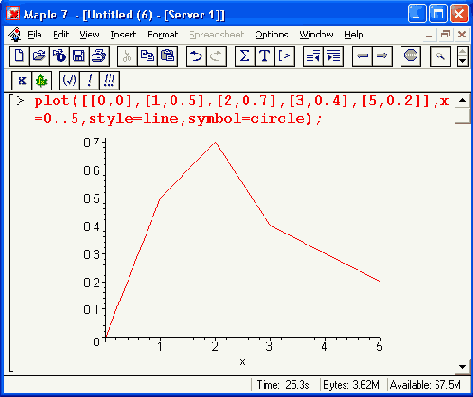Viewport: 473px width, 397px height.
Task: Click the Paste clipboard icon
Action: (x=167, y=56)
